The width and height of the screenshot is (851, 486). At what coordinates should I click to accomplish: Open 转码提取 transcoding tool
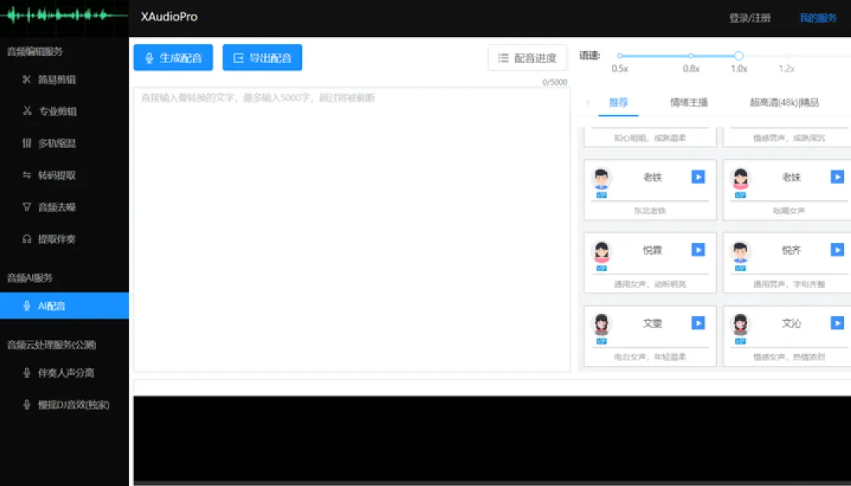(x=56, y=175)
